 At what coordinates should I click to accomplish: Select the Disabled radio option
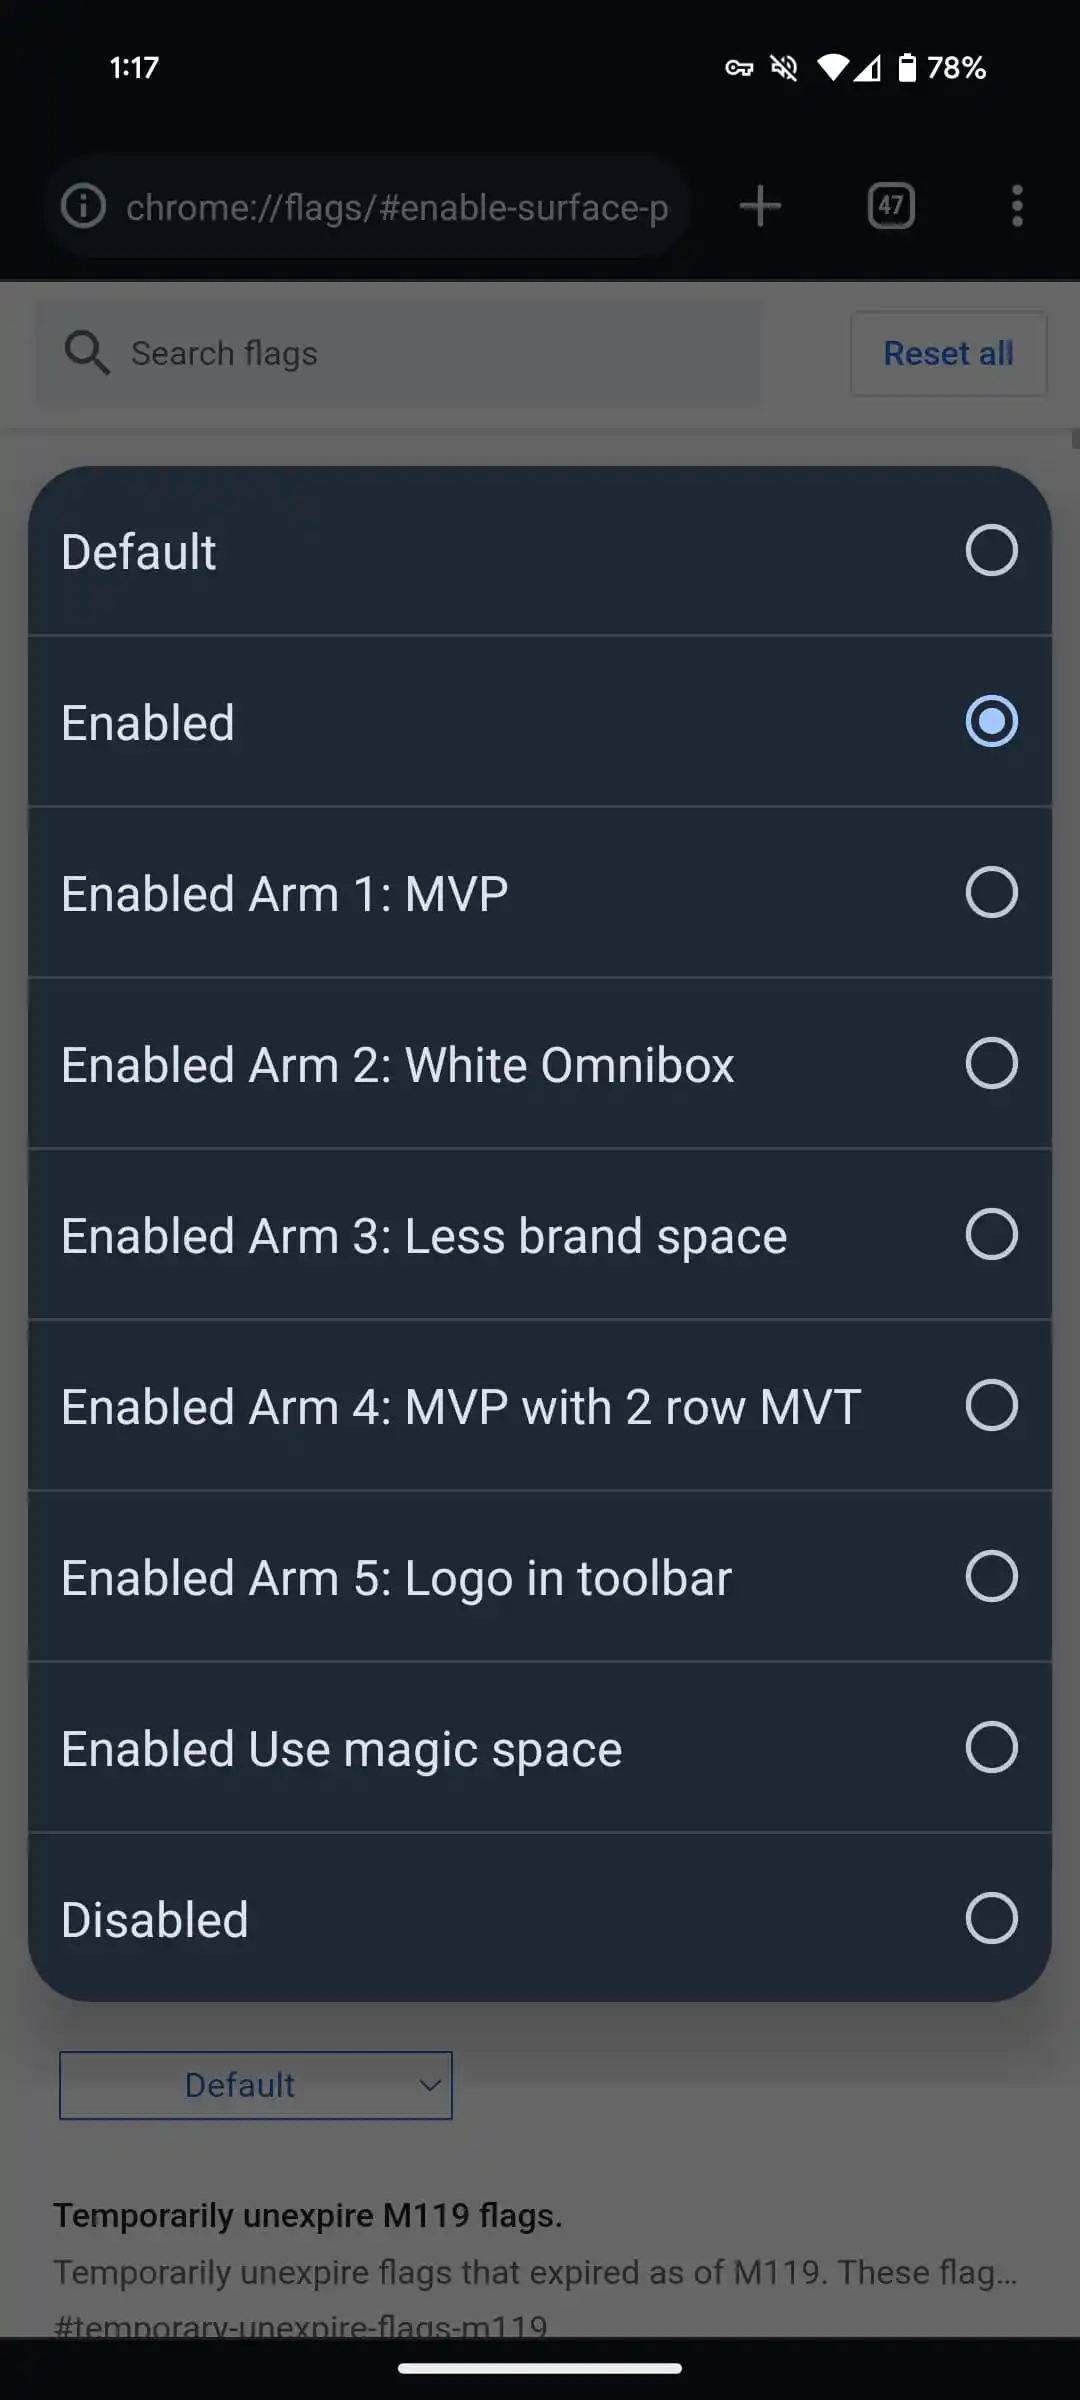pos(991,1918)
